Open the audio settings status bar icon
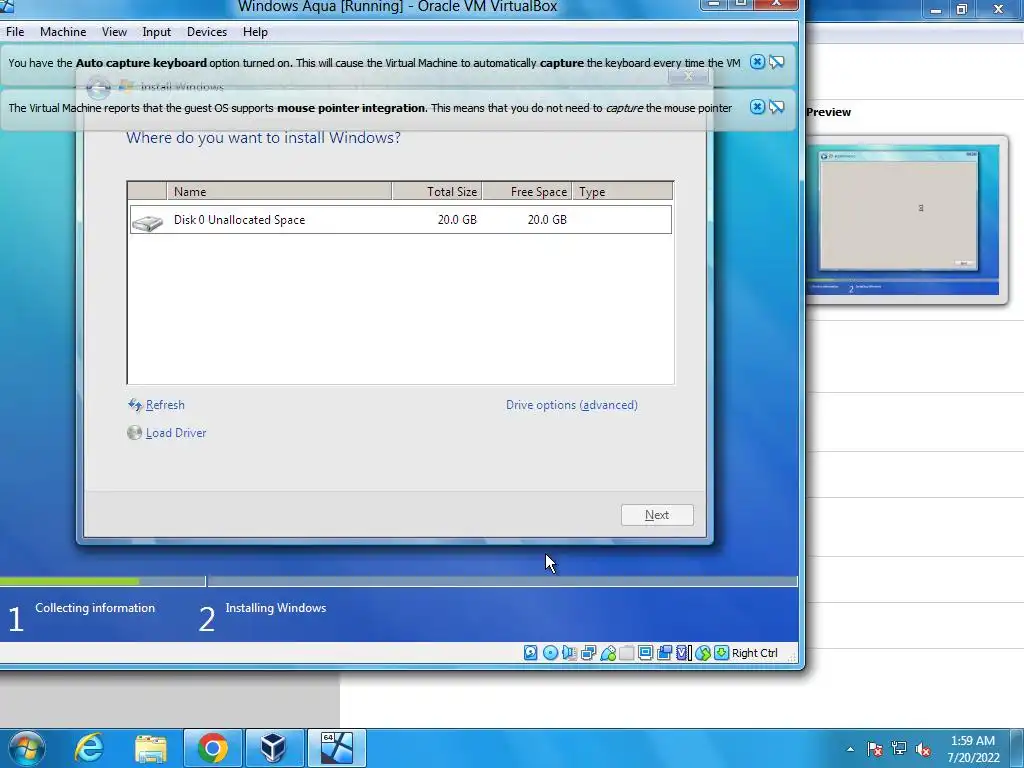This screenshot has height=768, width=1024. (569, 652)
